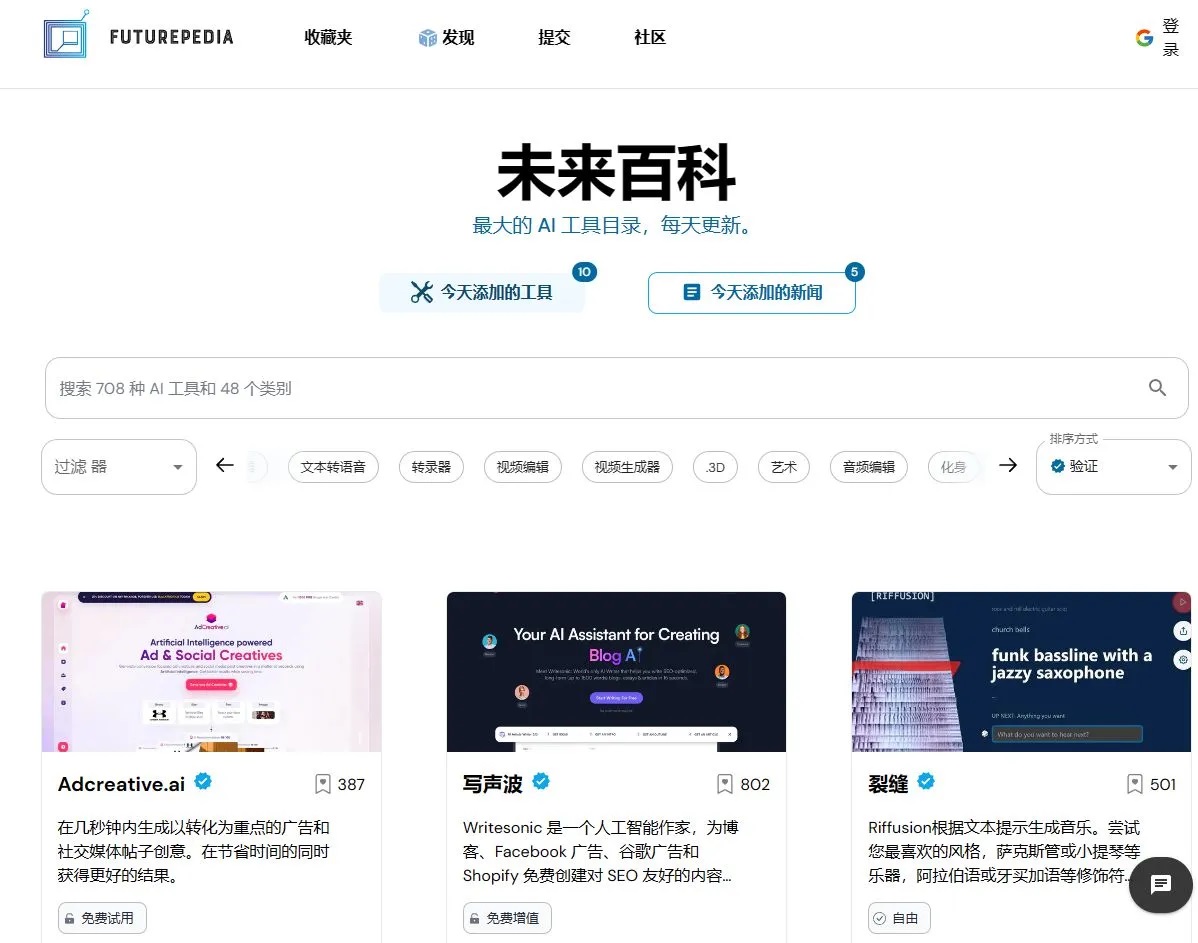Select the 转录器 category chip
This screenshot has width=1198, height=943.
tap(431, 467)
